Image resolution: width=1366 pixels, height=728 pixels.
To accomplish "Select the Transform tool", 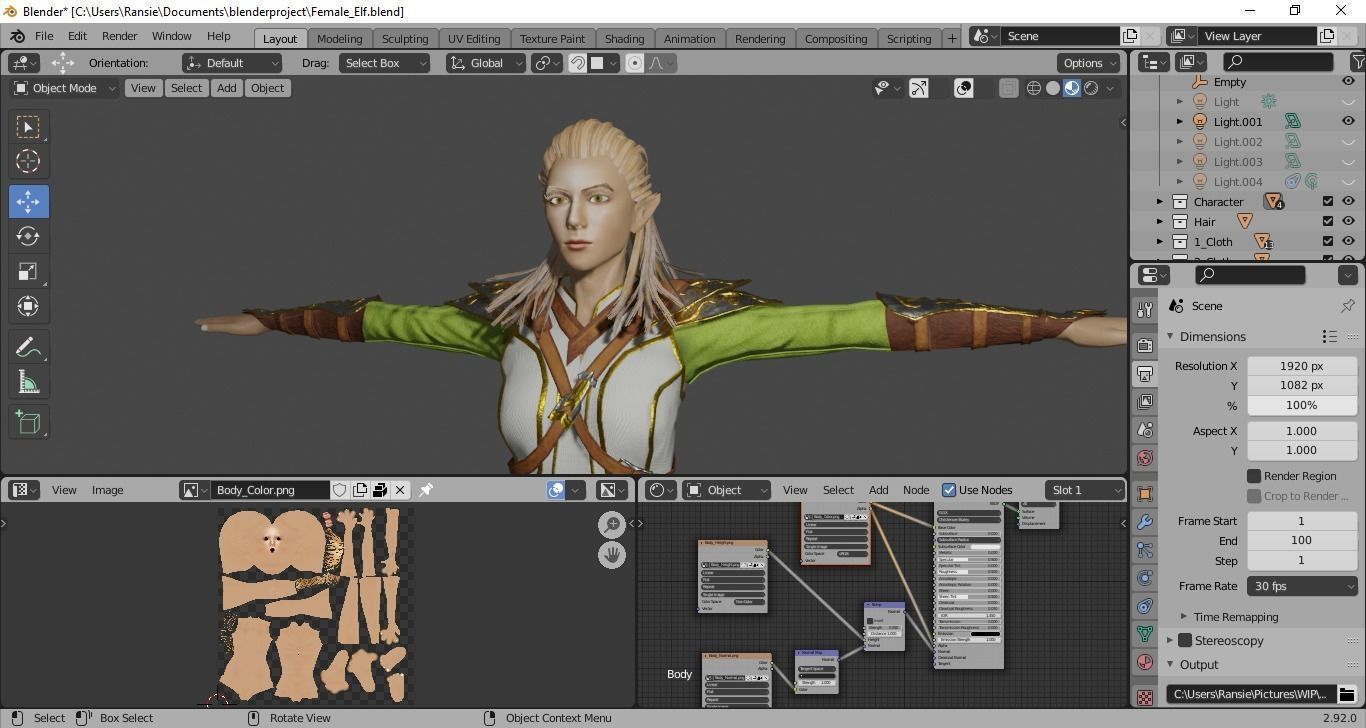I will pos(28,306).
